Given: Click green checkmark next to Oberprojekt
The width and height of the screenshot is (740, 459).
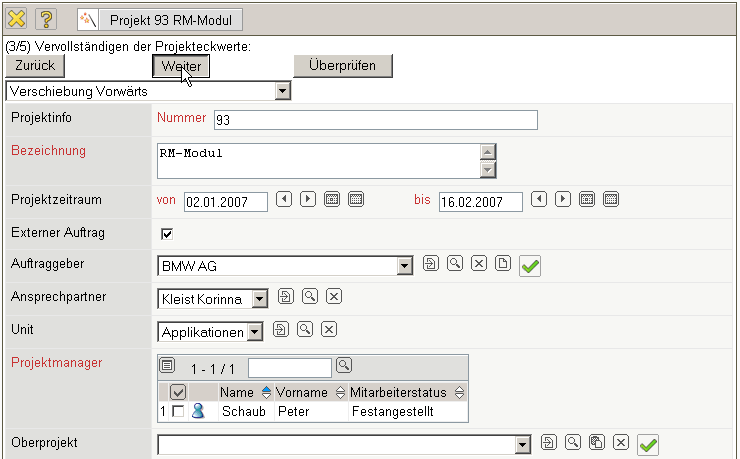Looking at the screenshot, I should click(648, 443).
